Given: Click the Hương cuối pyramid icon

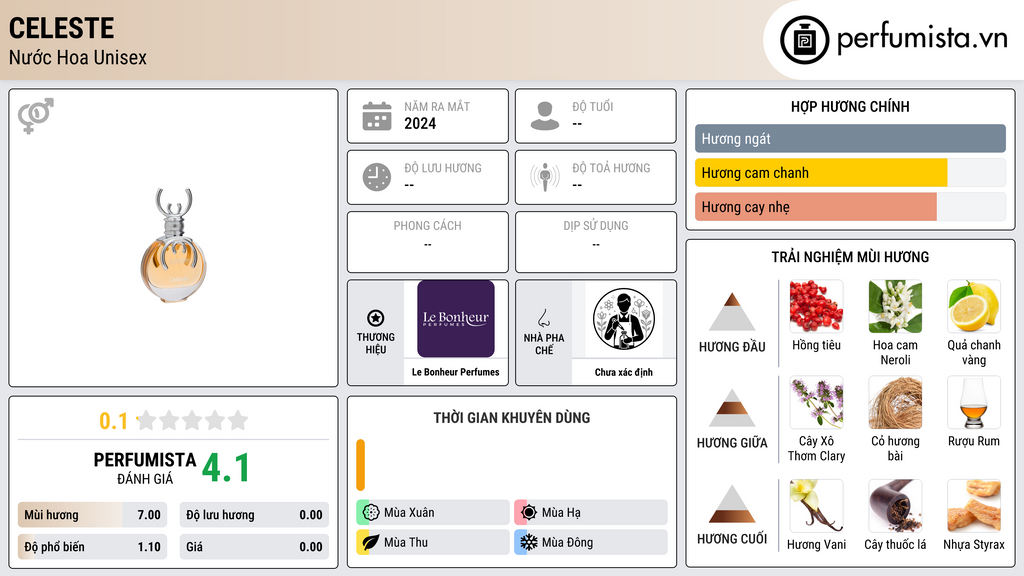Looking at the screenshot, I should (732, 504).
